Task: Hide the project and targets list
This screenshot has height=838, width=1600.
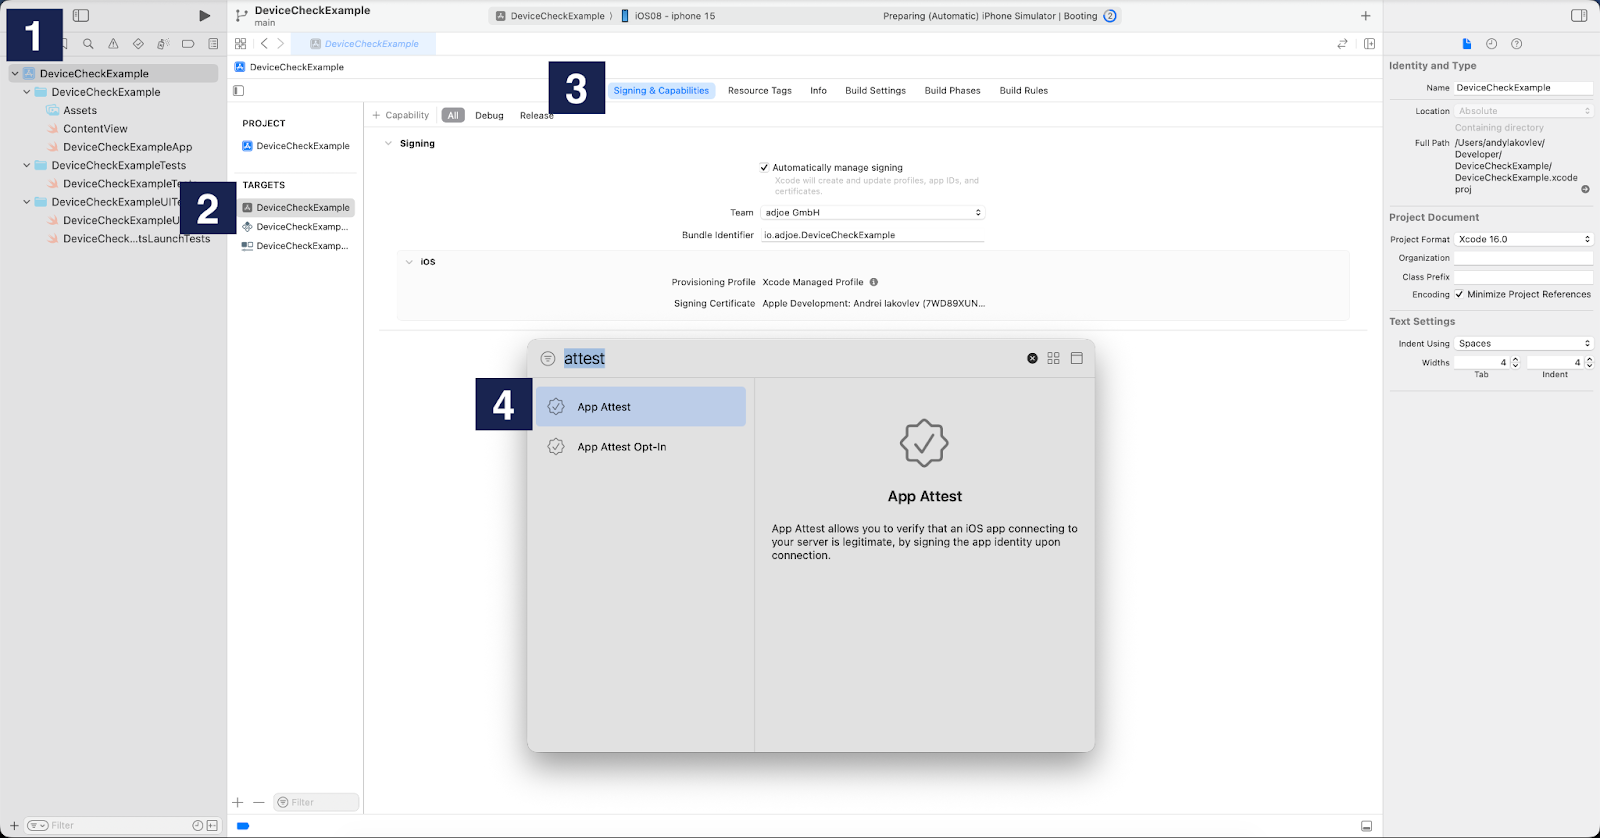Action: [238, 91]
